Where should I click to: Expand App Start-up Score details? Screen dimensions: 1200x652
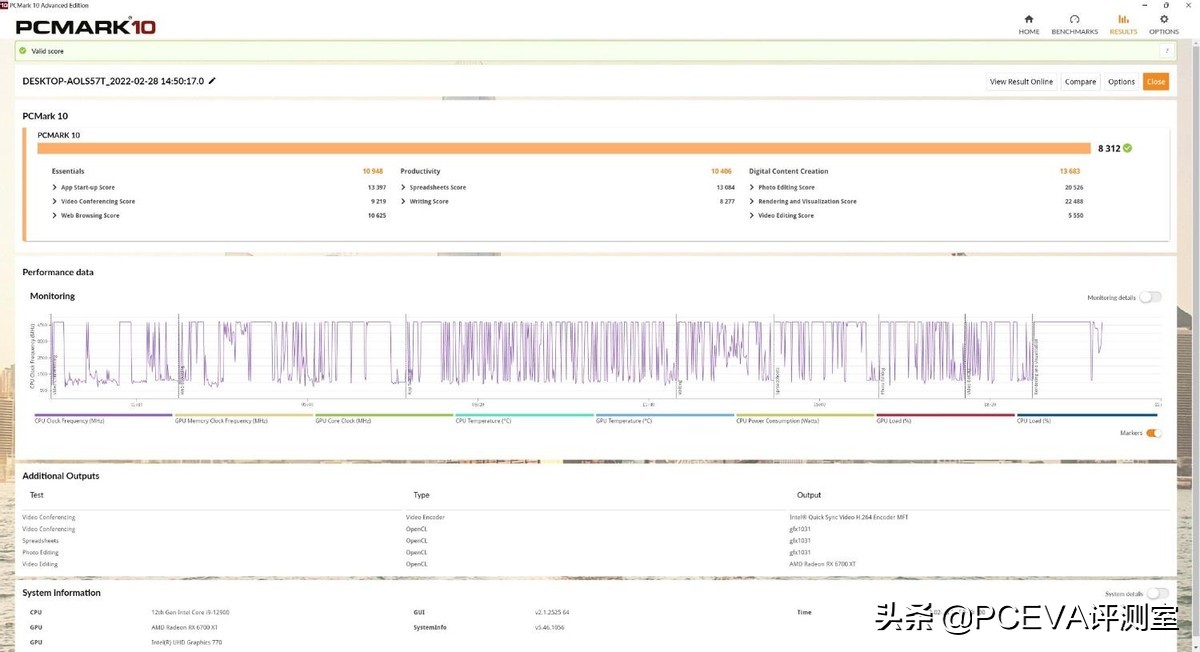[54, 187]
